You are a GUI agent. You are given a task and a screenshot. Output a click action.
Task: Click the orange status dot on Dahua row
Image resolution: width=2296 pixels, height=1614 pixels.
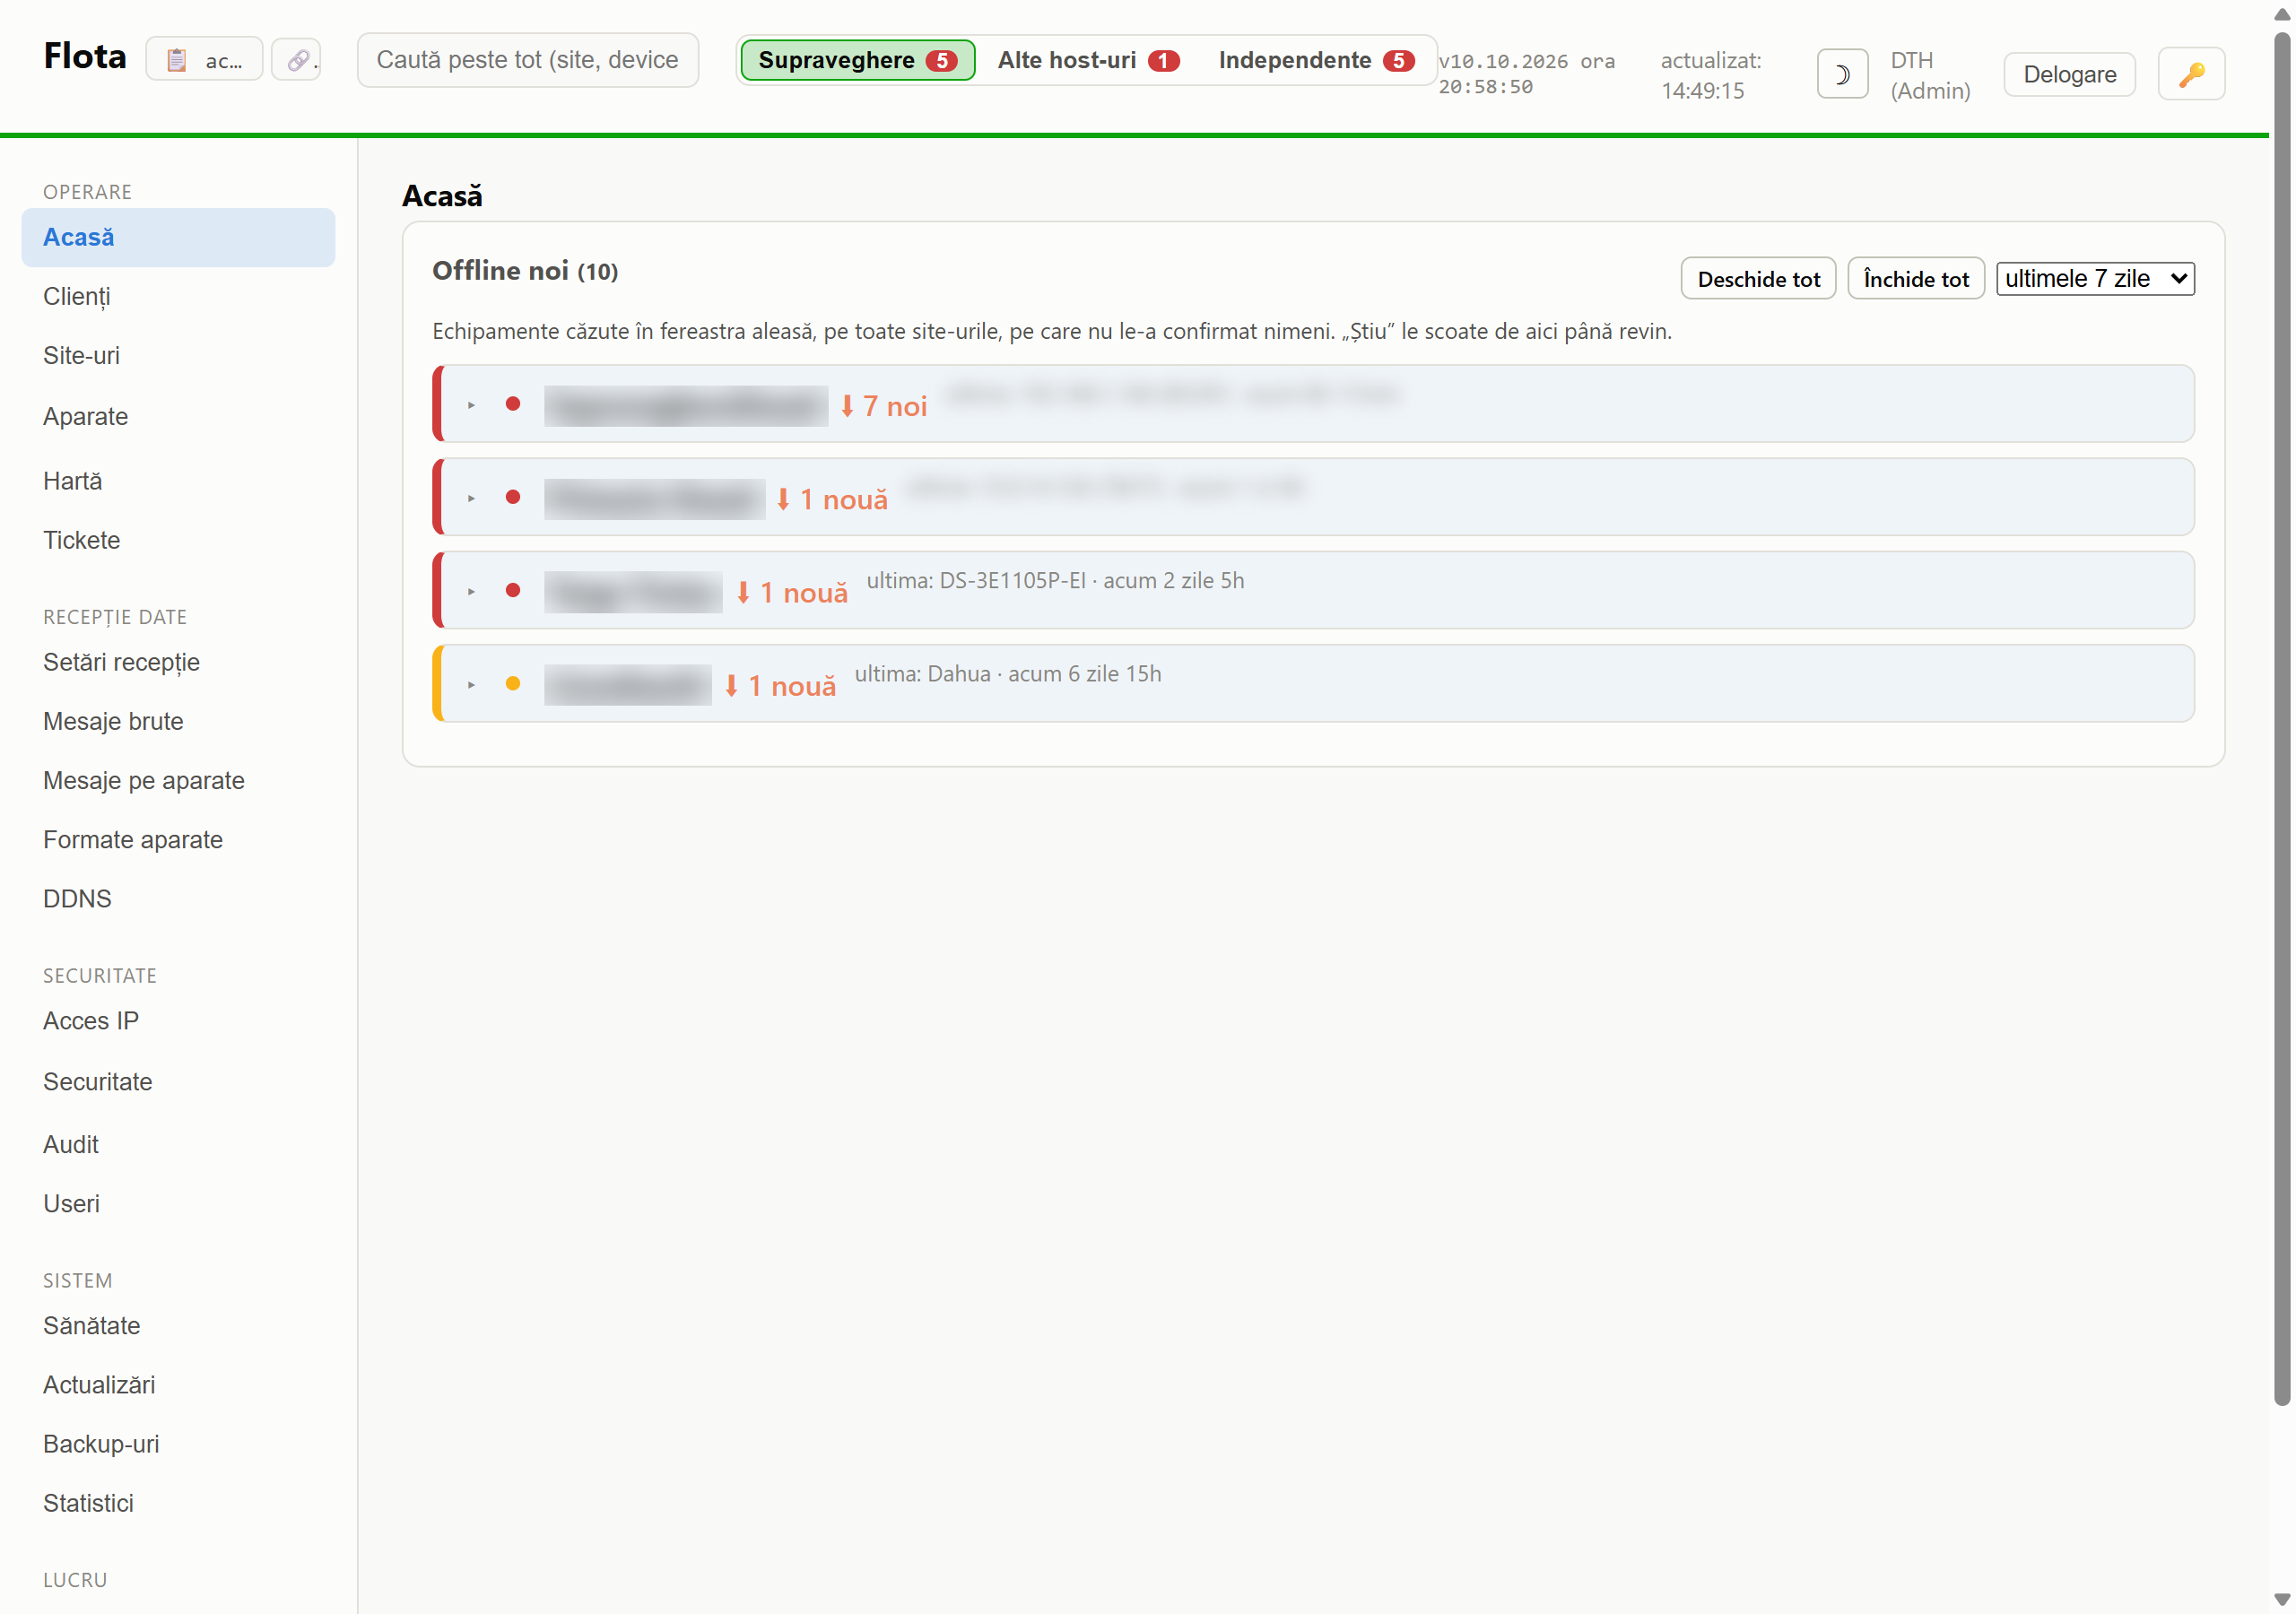[x=513, y=684]
